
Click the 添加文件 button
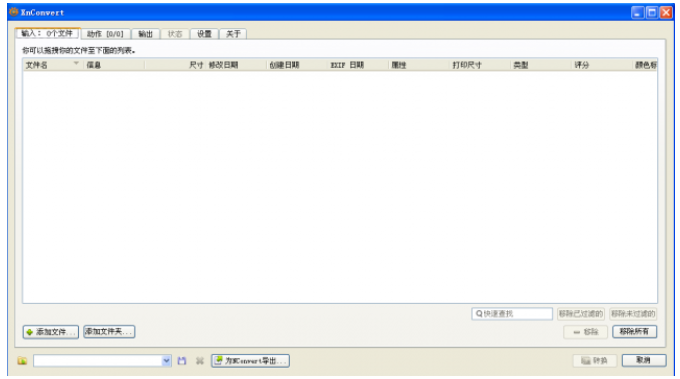(x=51, y=332)
